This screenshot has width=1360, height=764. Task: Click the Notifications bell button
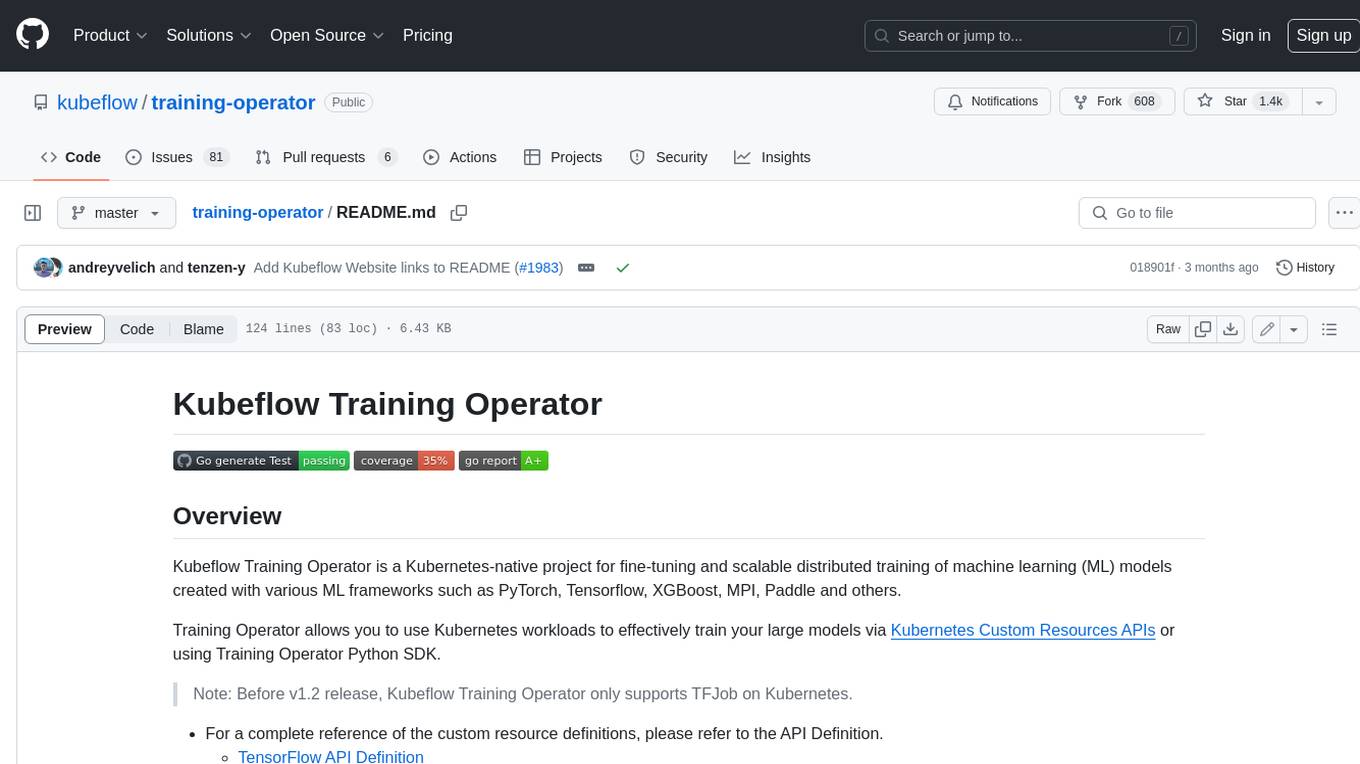point(992,102)
